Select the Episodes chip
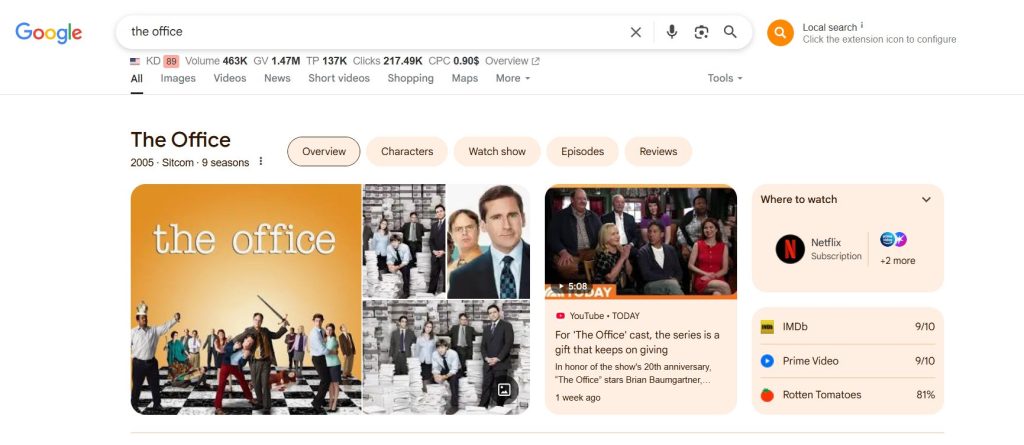Image resolution: width=1024 pixels, height=445 pixels. tap(582, 152)
